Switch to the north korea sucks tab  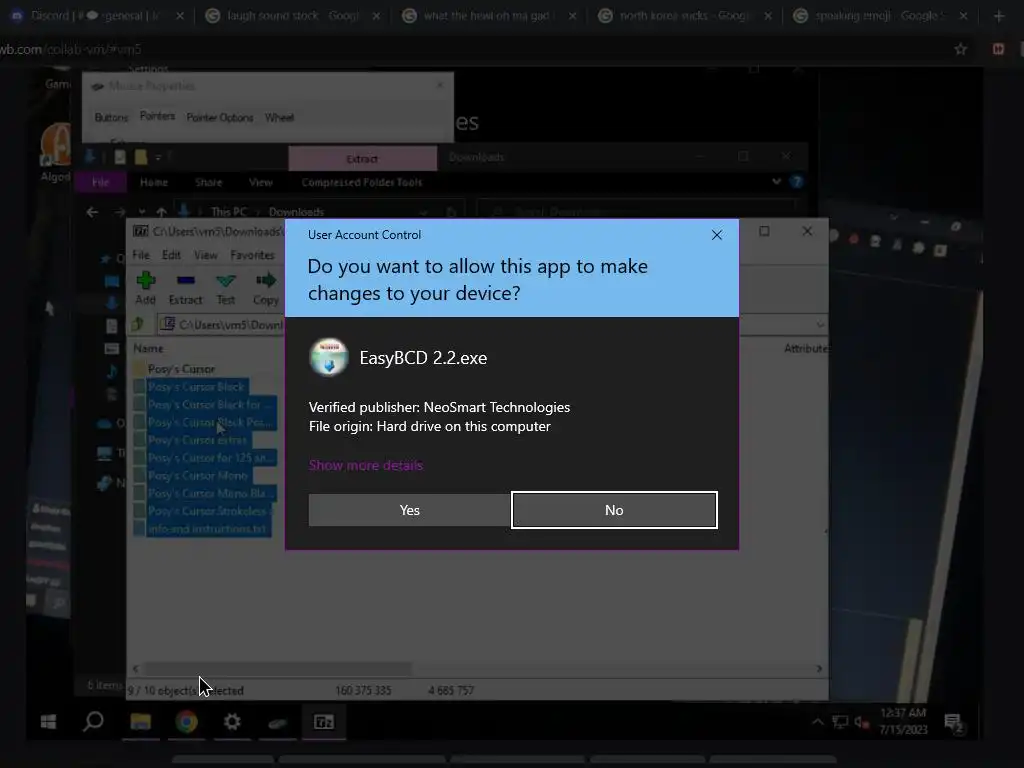click(x=683, y=16)
